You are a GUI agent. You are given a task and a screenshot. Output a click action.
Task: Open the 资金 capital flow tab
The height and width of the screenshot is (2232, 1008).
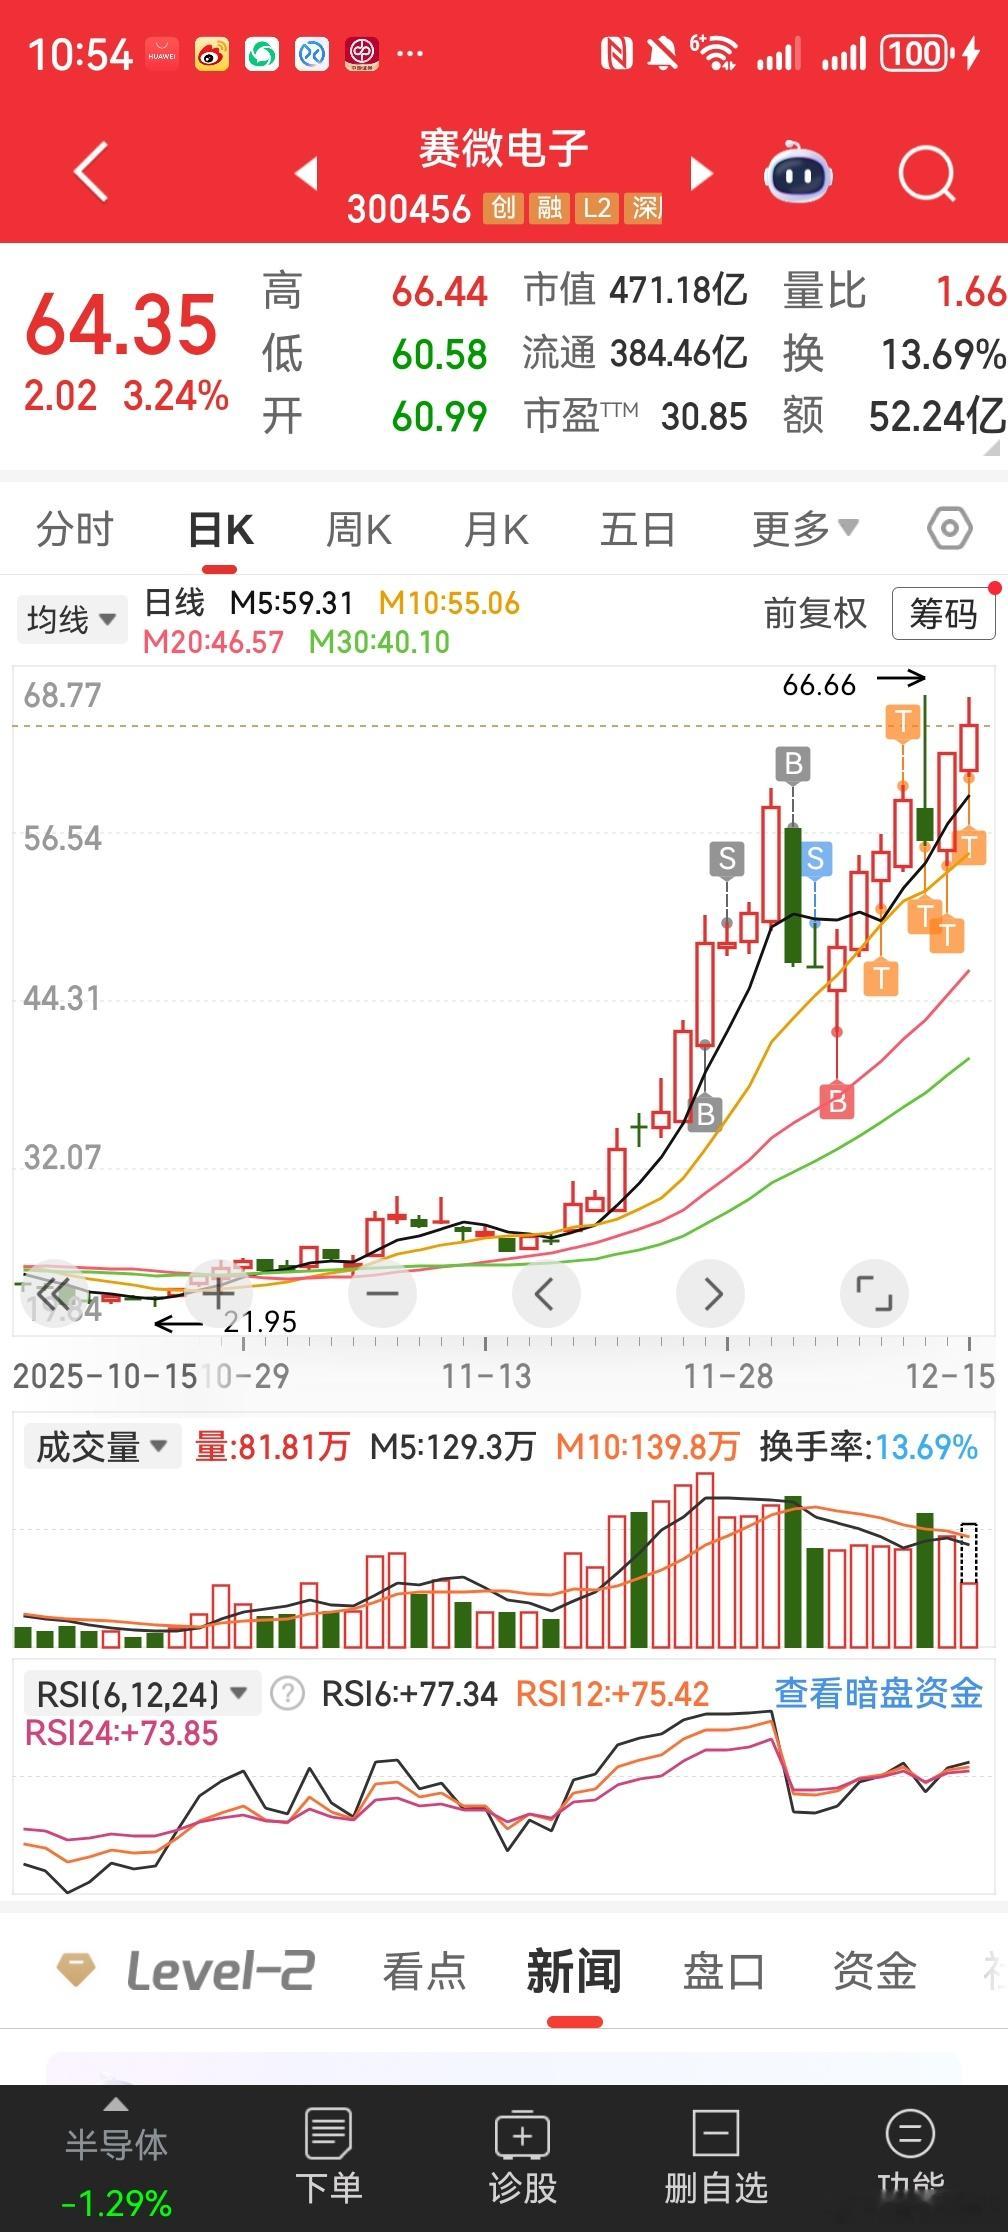875,1971
